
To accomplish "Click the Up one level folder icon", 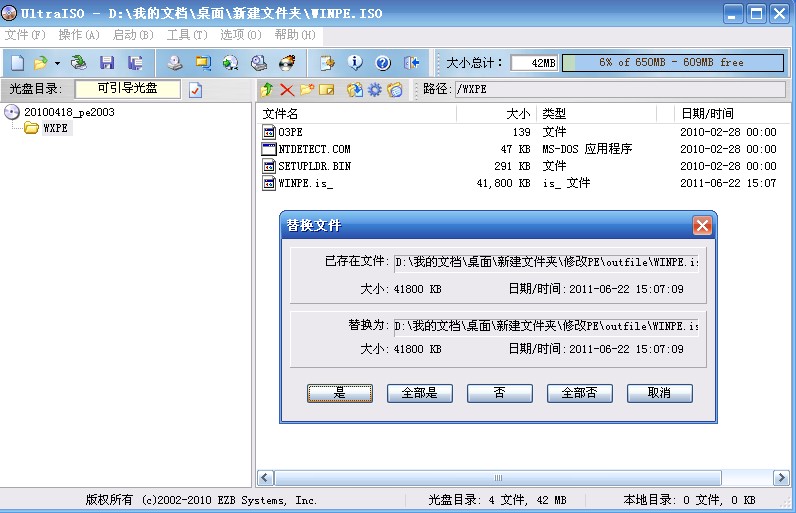I will click(x=267, y=90).
